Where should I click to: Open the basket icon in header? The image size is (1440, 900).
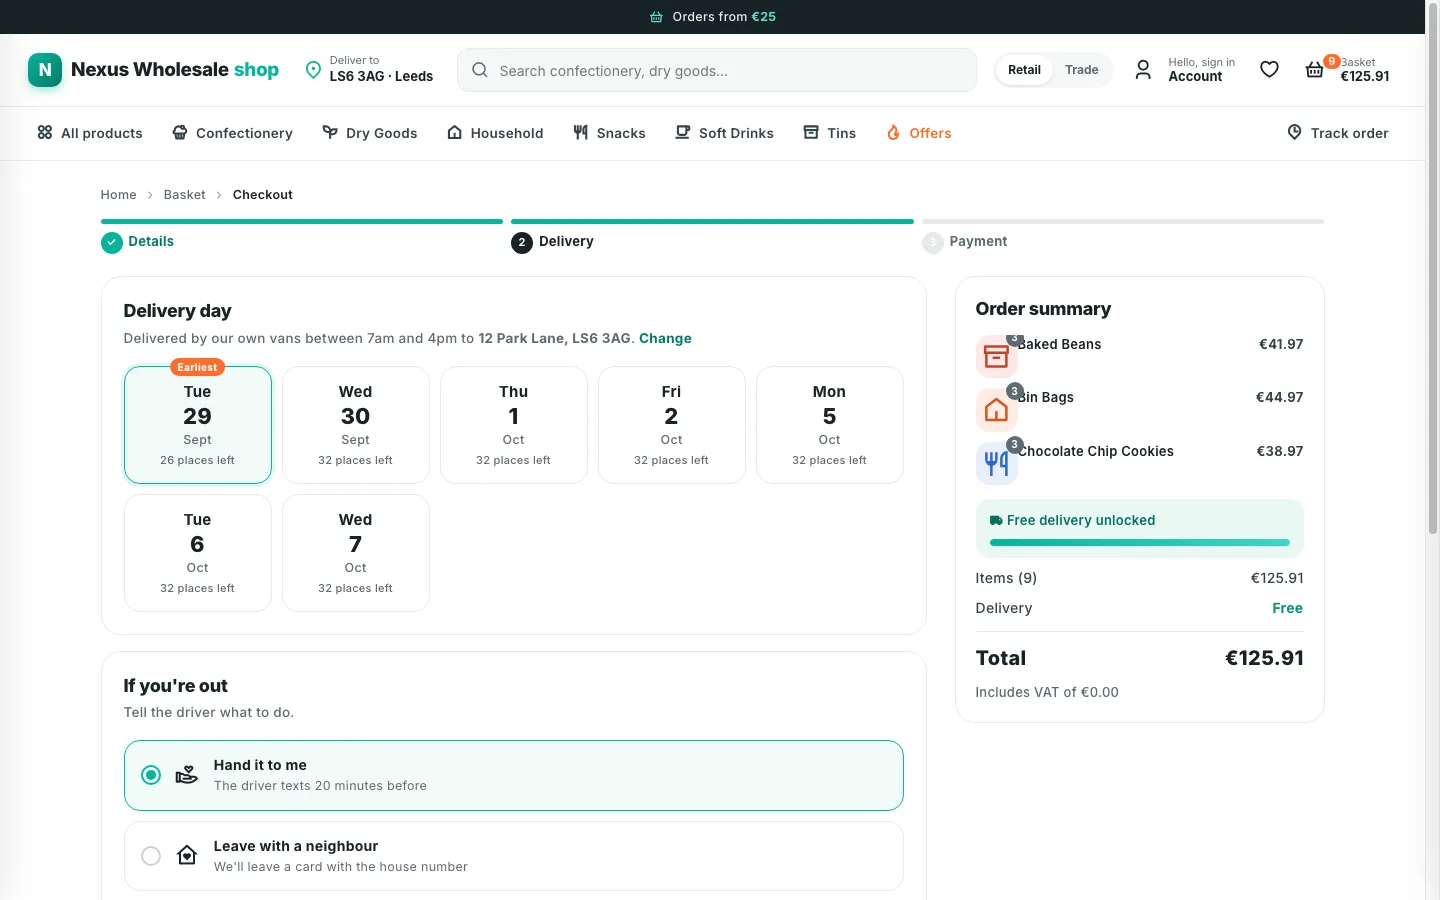tap(1315, 70)
